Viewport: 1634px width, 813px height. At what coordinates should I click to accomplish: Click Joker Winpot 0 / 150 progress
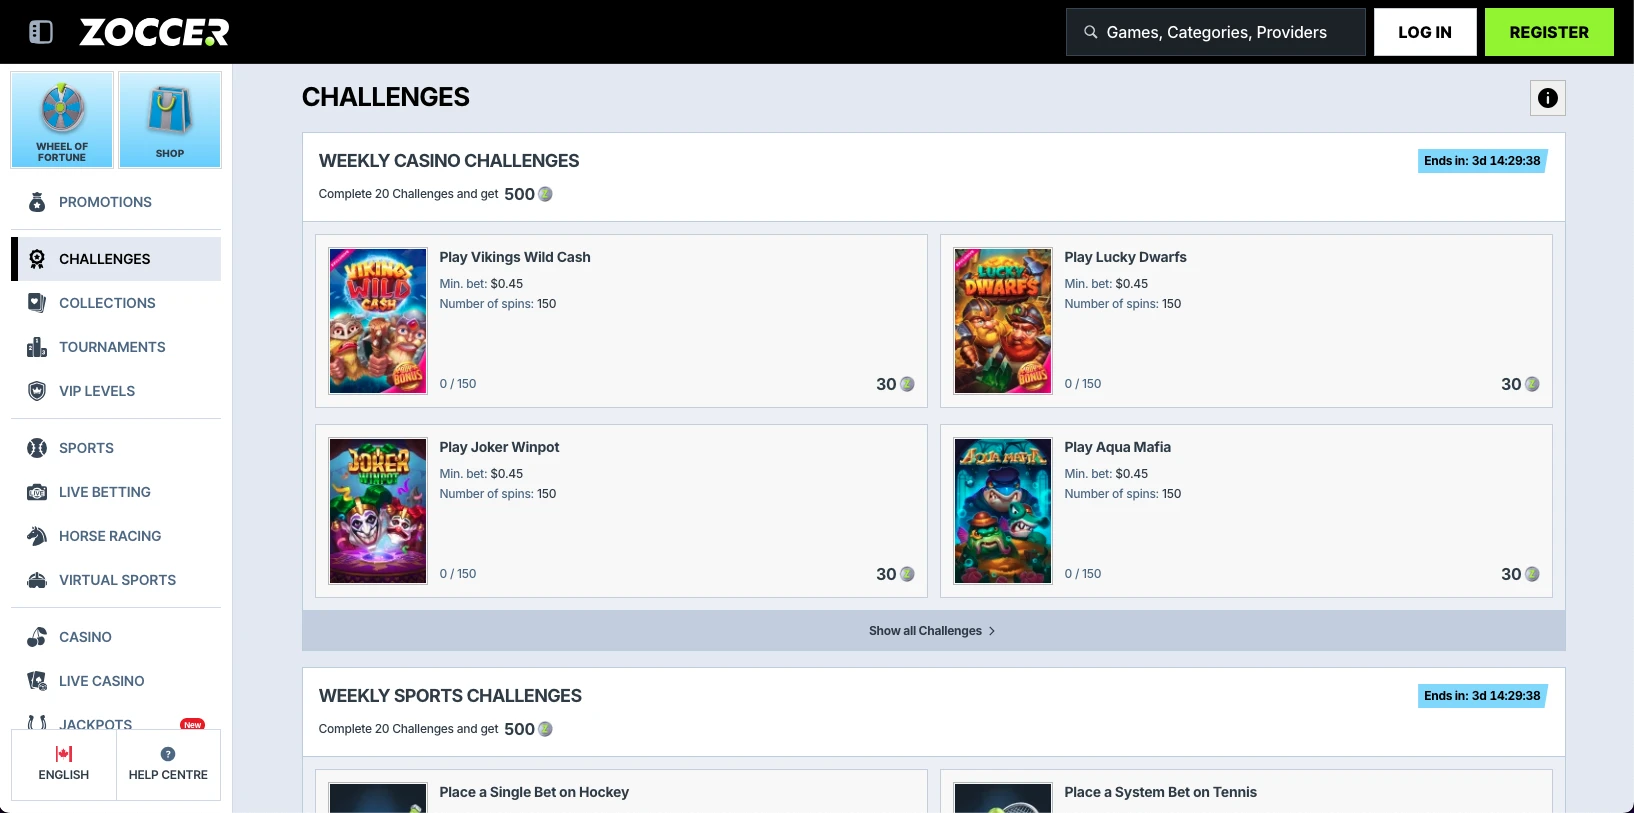[458, 574]
